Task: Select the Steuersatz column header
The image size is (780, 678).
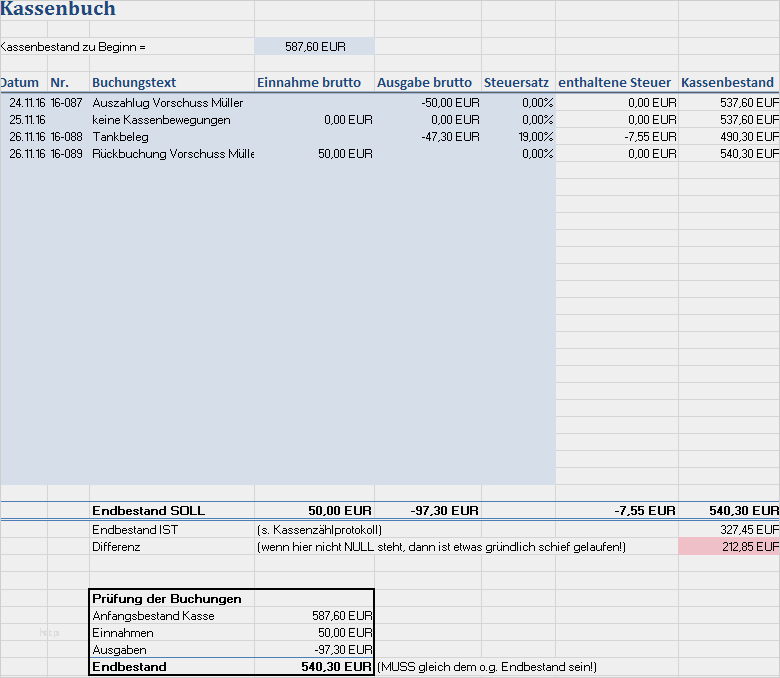Action: point(518,83)
